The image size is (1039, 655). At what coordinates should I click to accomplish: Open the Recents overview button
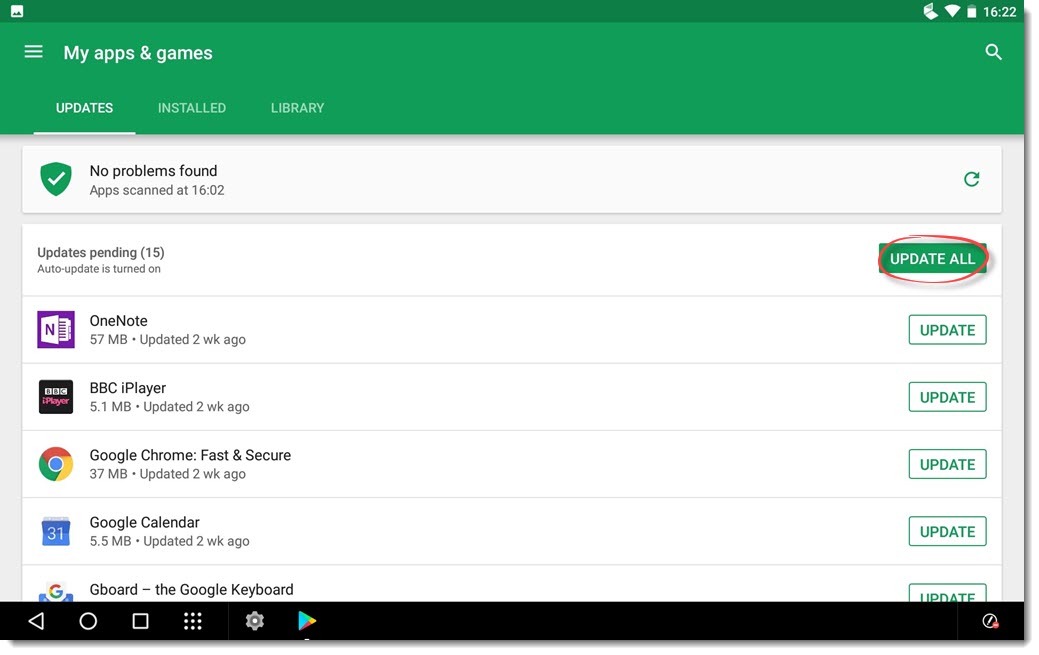140,621
